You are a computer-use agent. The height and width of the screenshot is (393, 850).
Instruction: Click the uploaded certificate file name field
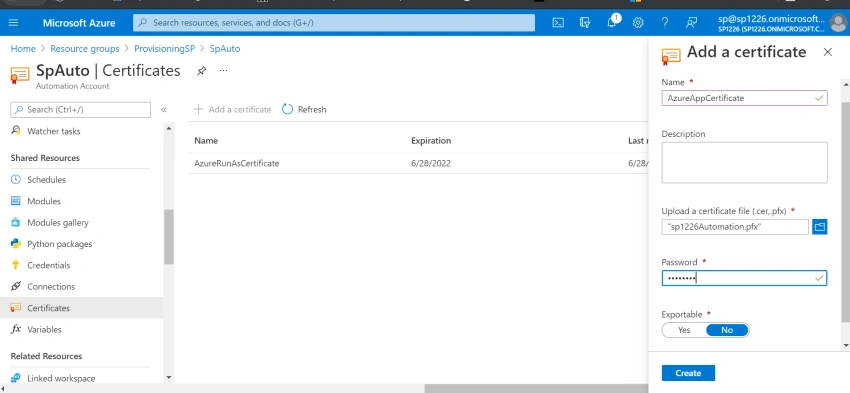[735, 227]
